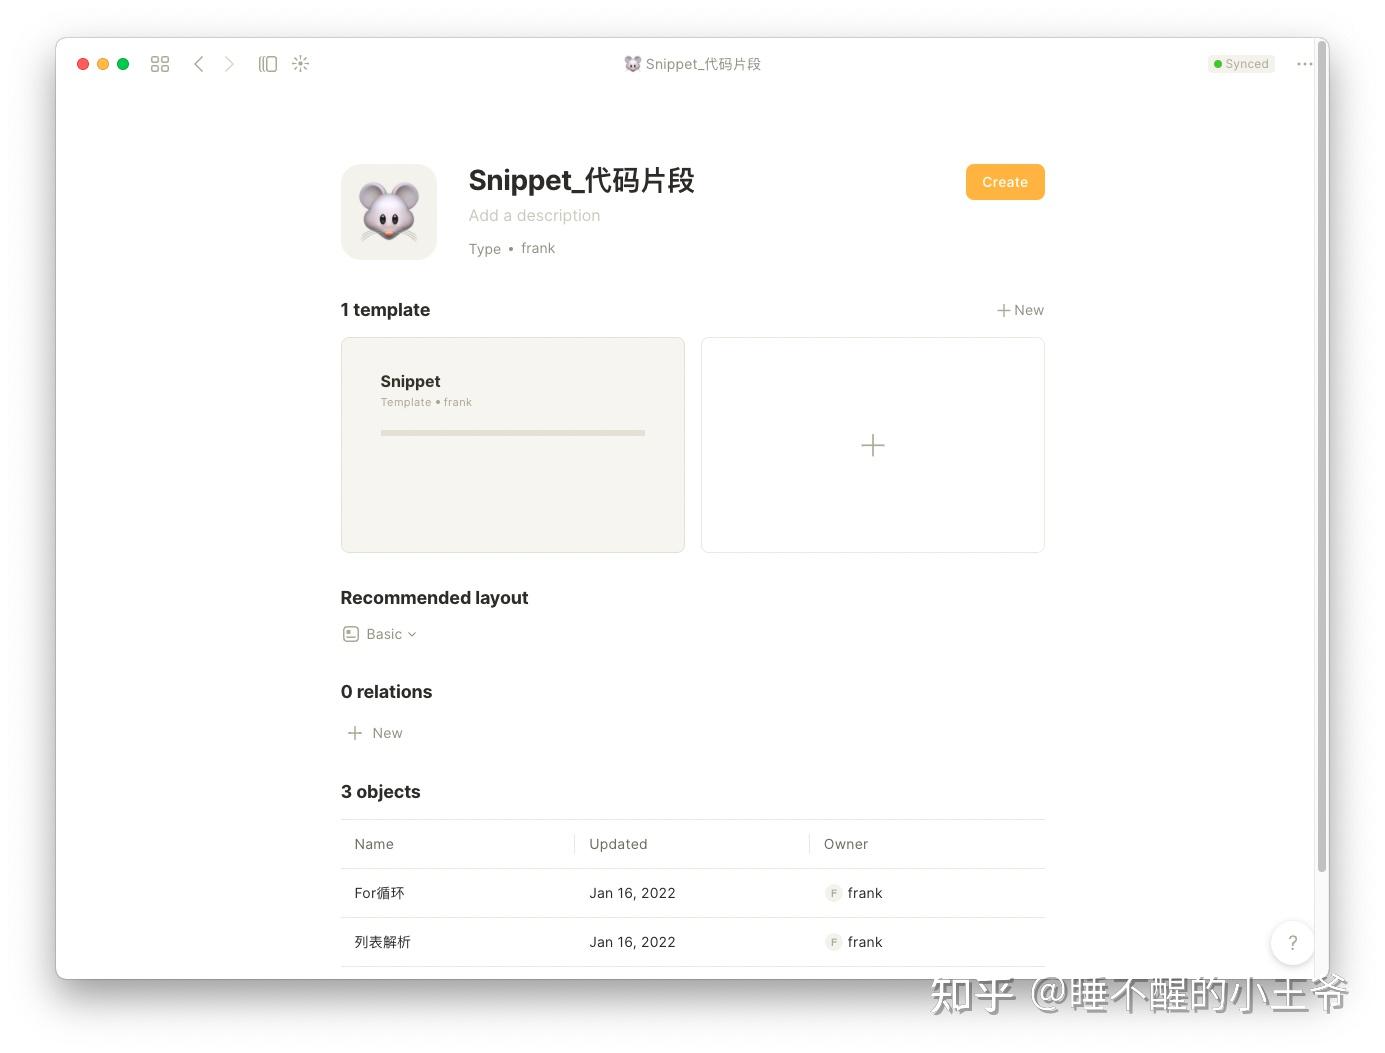
Task: Navigate back using the back arrow
Action: (x=199, y=63)
